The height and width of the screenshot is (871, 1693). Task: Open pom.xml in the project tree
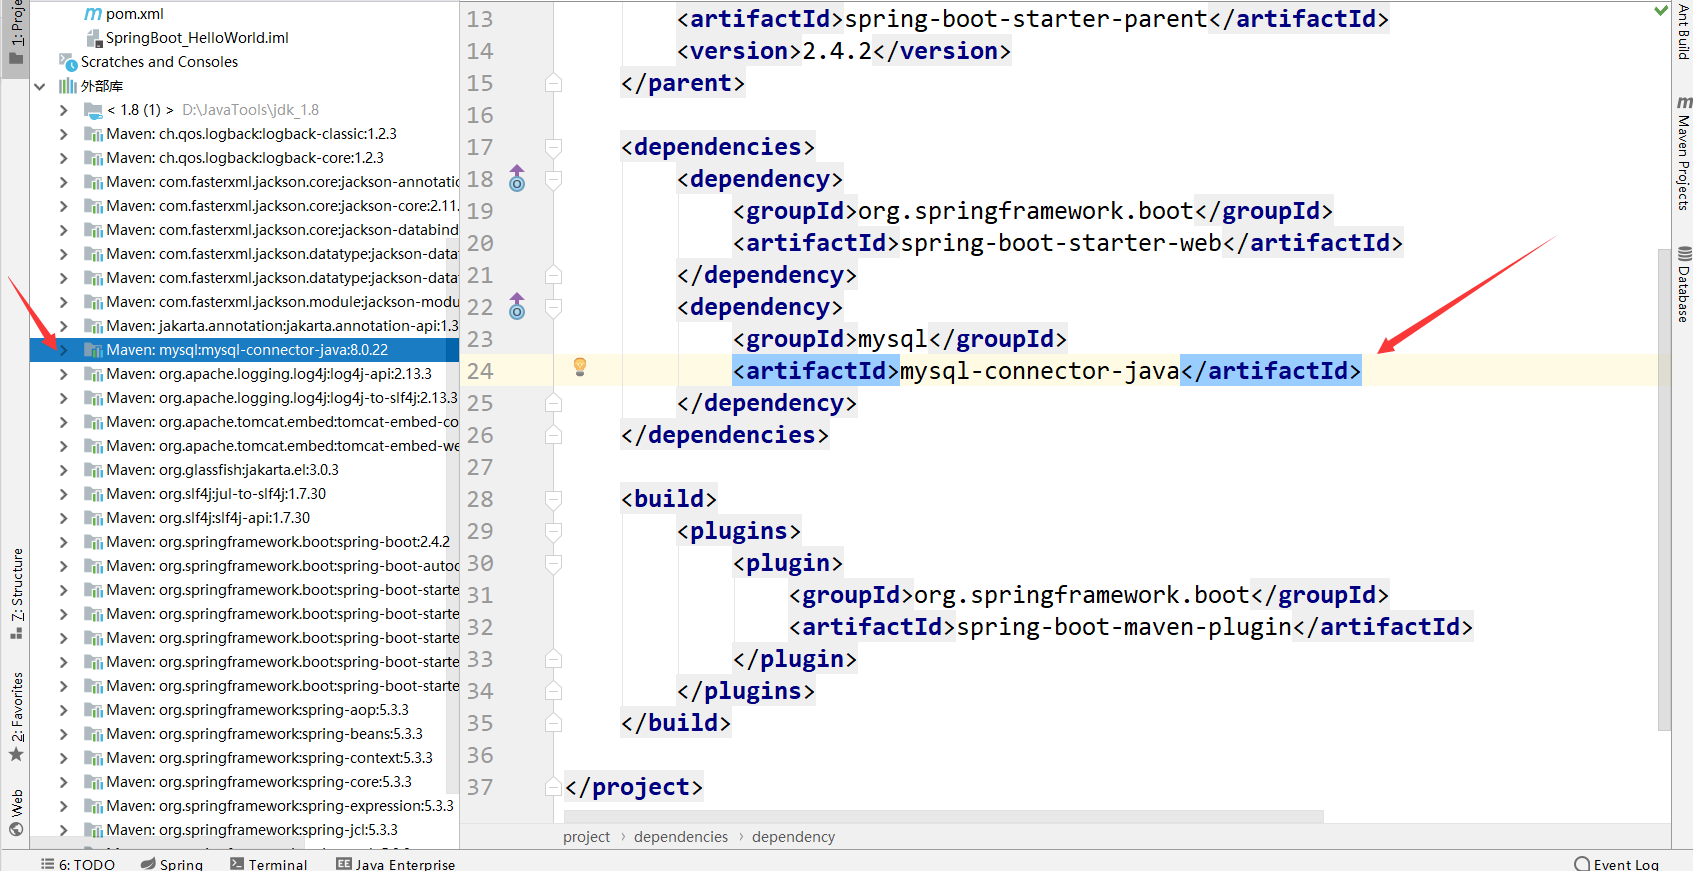click(134, 14)
